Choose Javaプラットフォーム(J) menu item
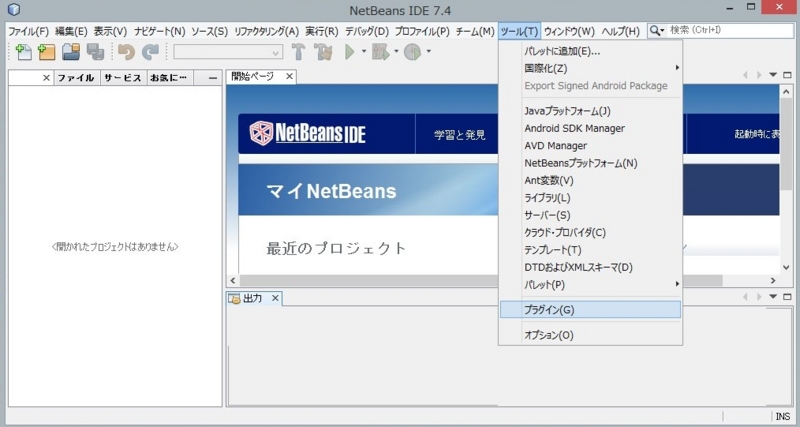This screenshot has width=800, height=427. click(x=590, y=111)
